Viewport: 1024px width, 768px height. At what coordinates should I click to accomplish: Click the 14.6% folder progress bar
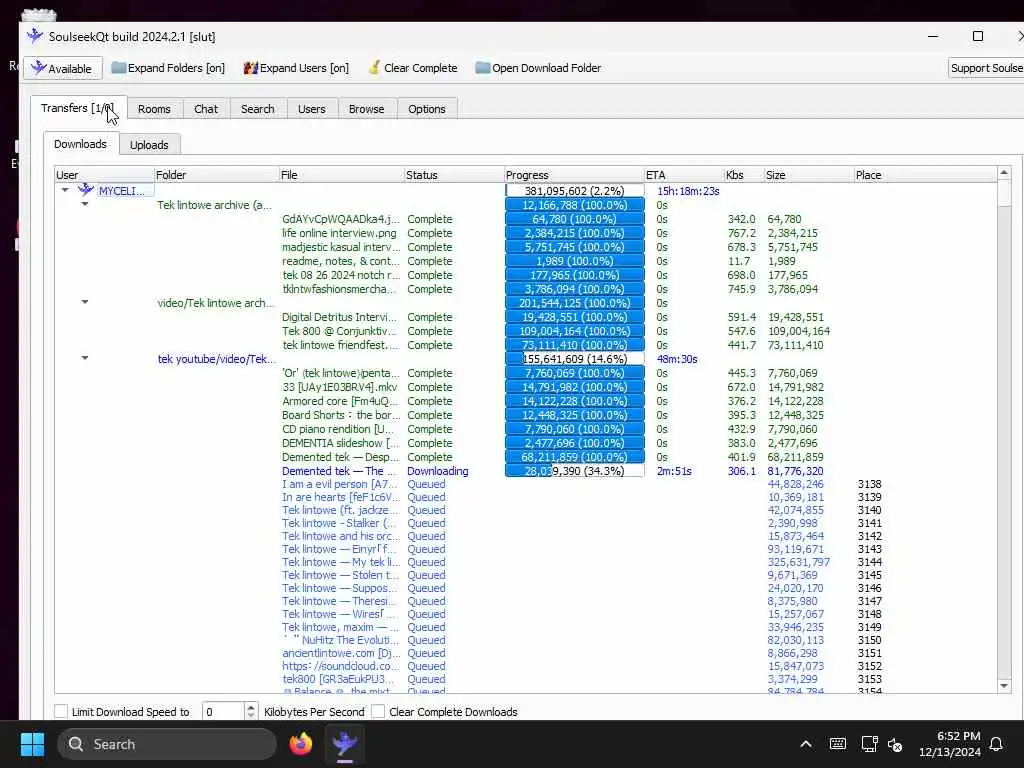coord(575,359)
